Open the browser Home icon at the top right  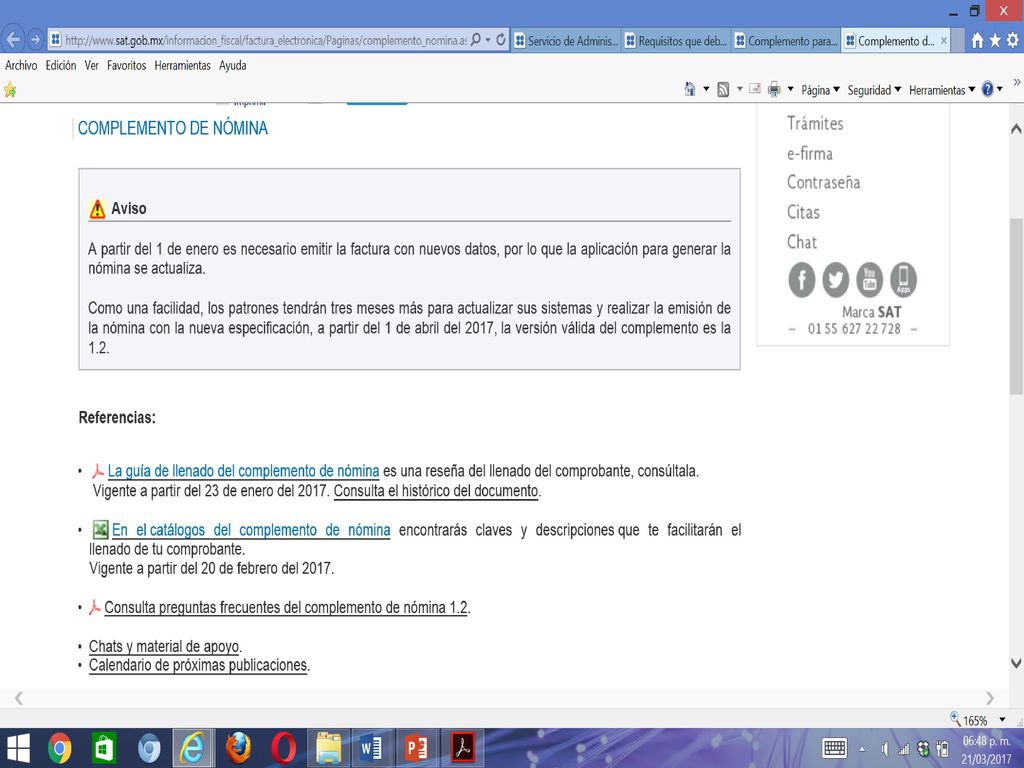click(977, 40)
